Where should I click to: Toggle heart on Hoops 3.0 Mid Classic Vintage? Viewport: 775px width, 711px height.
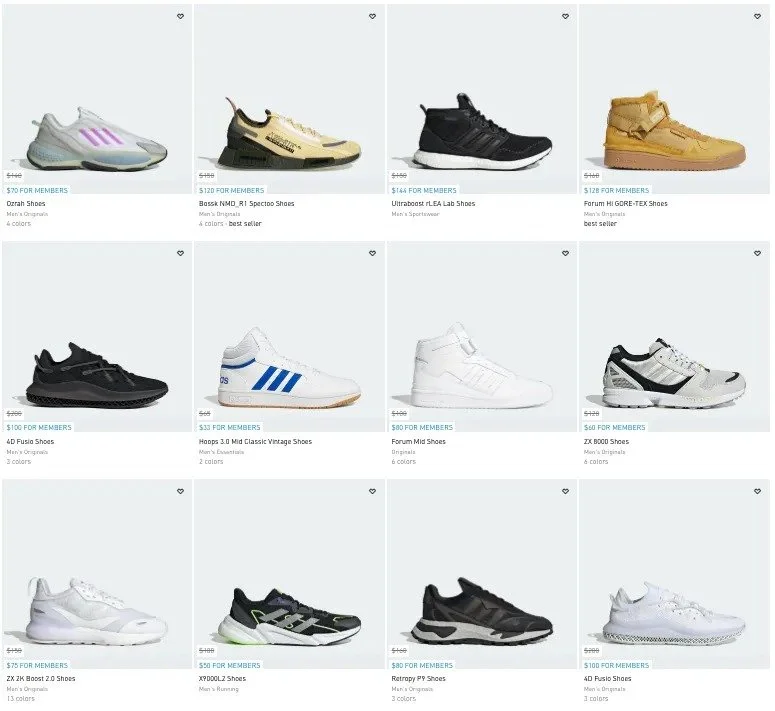coord(373,253)
